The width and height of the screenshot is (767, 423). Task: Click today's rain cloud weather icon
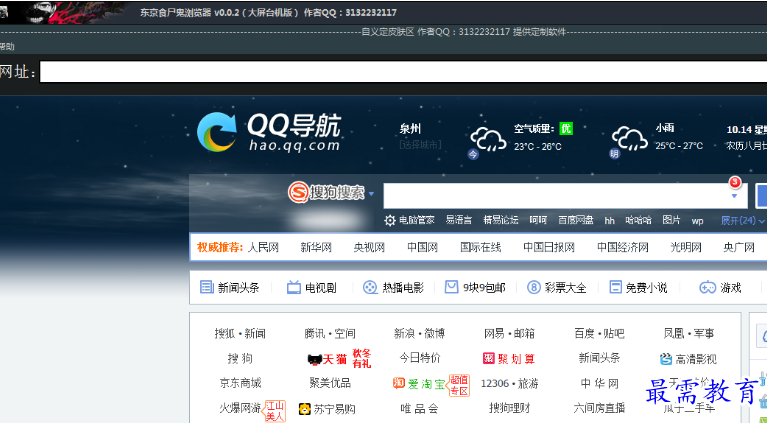[488, 139]
